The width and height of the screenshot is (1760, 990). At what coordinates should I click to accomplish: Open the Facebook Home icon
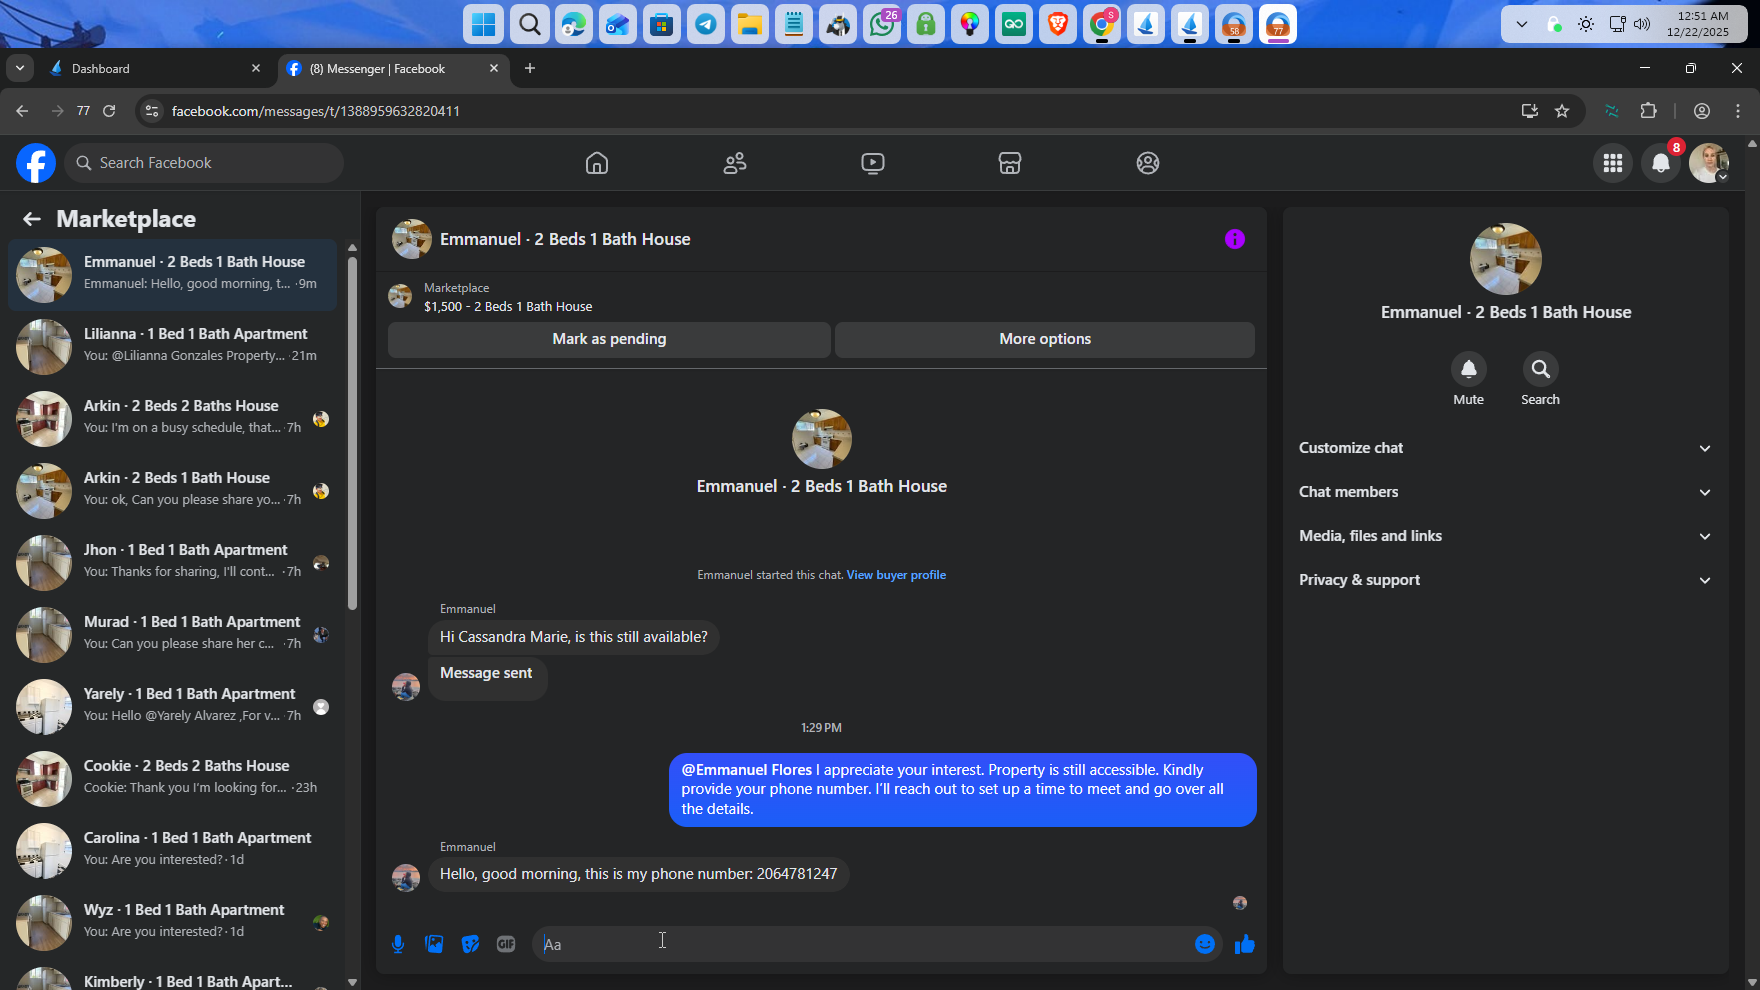coord(597,163)
